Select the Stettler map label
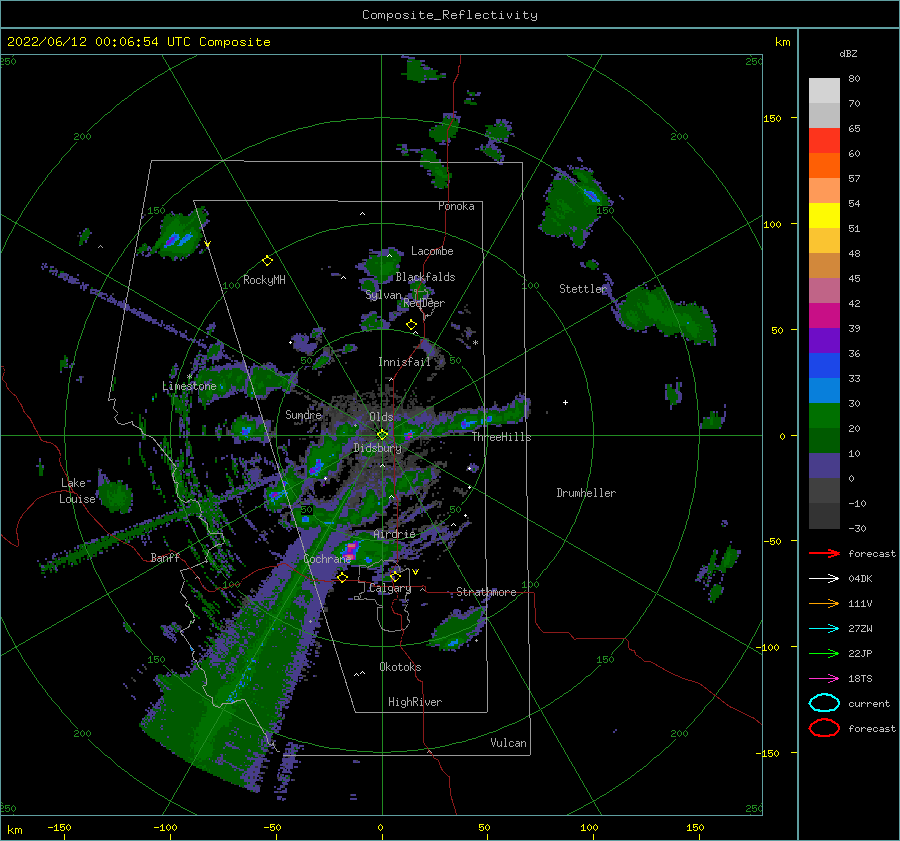This screenshot has width=900, height=841. [583, 289]
